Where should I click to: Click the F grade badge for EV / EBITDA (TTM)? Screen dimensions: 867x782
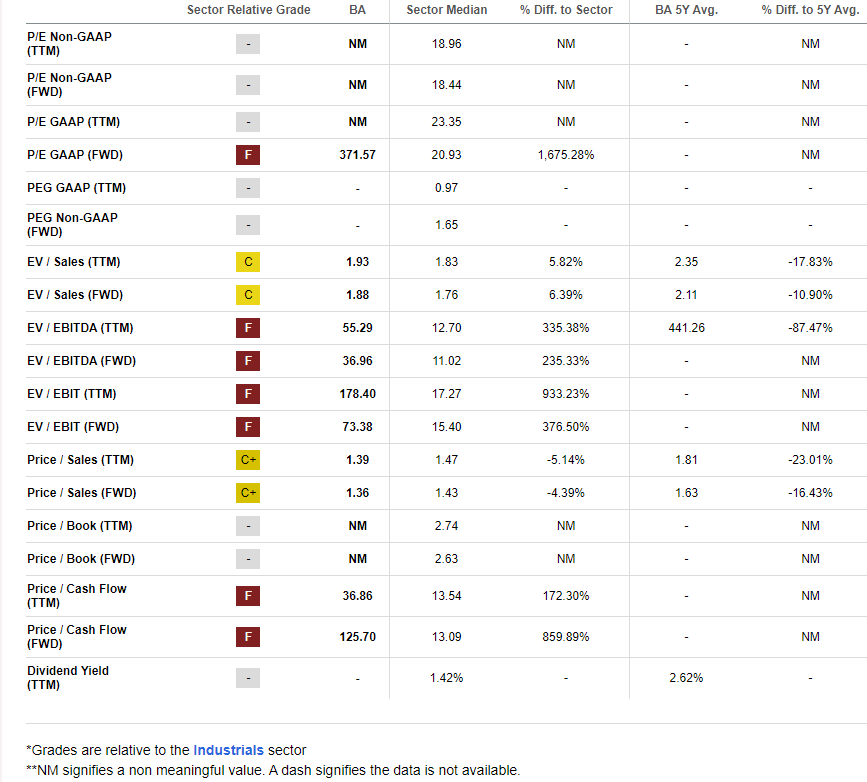(248, 328)
